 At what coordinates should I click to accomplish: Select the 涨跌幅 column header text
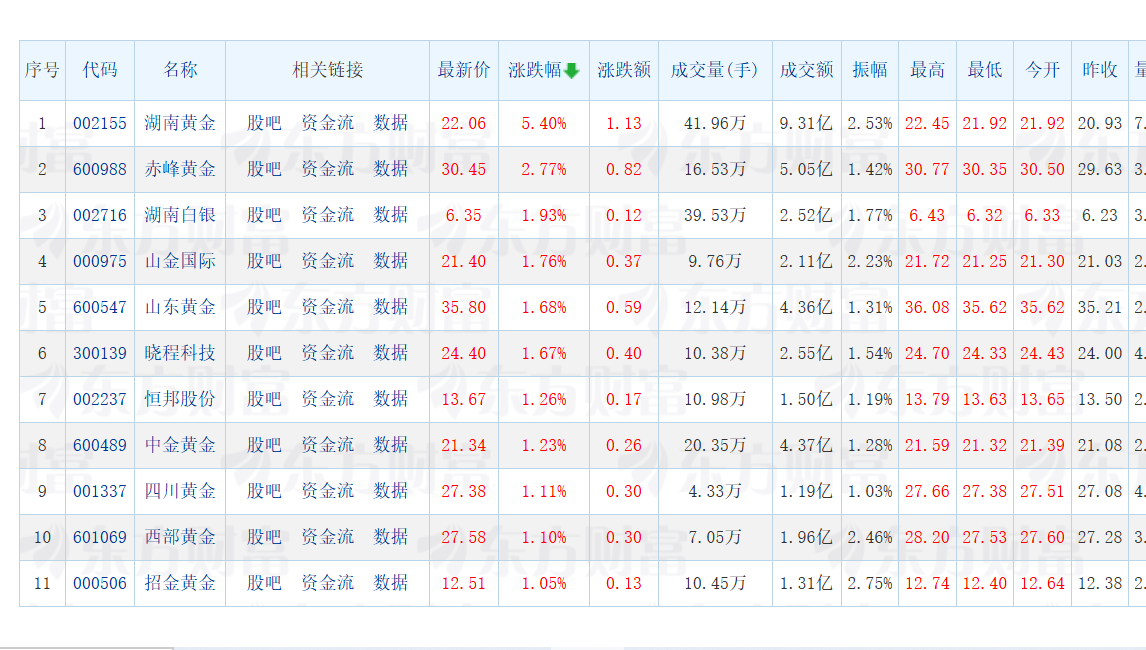pyautogui.click(x=534, y=70)
